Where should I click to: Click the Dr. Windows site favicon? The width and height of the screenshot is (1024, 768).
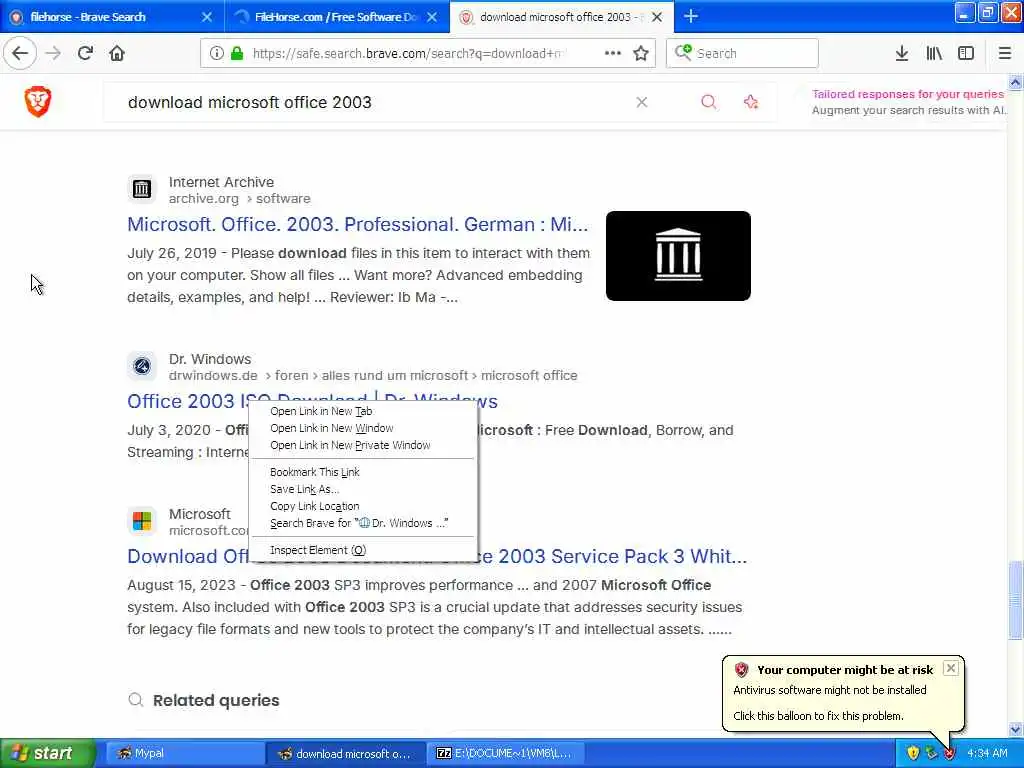(x=142, y=366)
